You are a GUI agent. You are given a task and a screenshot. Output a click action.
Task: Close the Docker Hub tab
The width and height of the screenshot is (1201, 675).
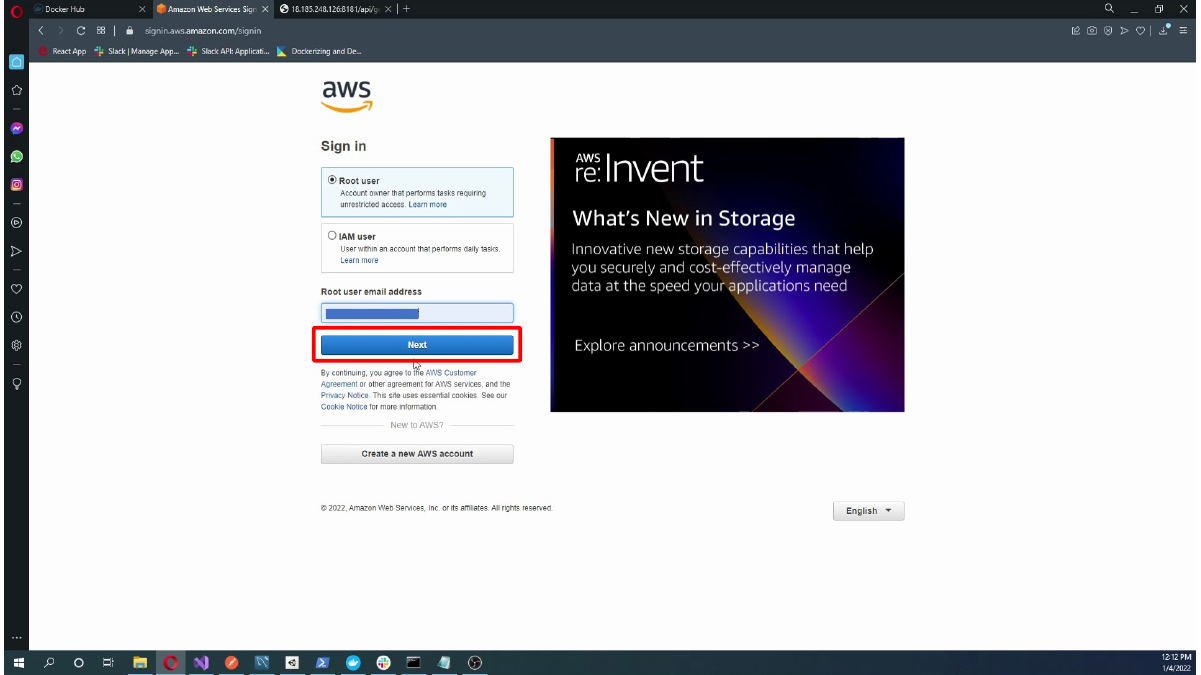point(142,9)
